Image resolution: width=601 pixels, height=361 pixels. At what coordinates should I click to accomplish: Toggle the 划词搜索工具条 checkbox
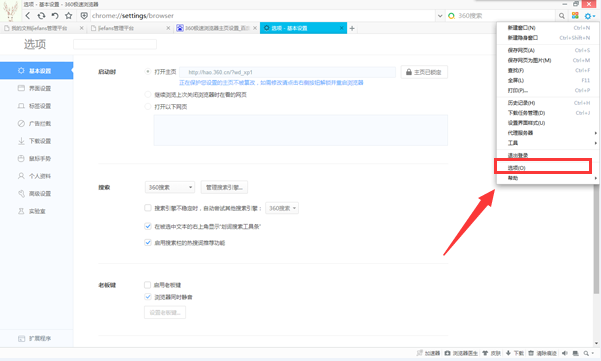coord(148,226)
